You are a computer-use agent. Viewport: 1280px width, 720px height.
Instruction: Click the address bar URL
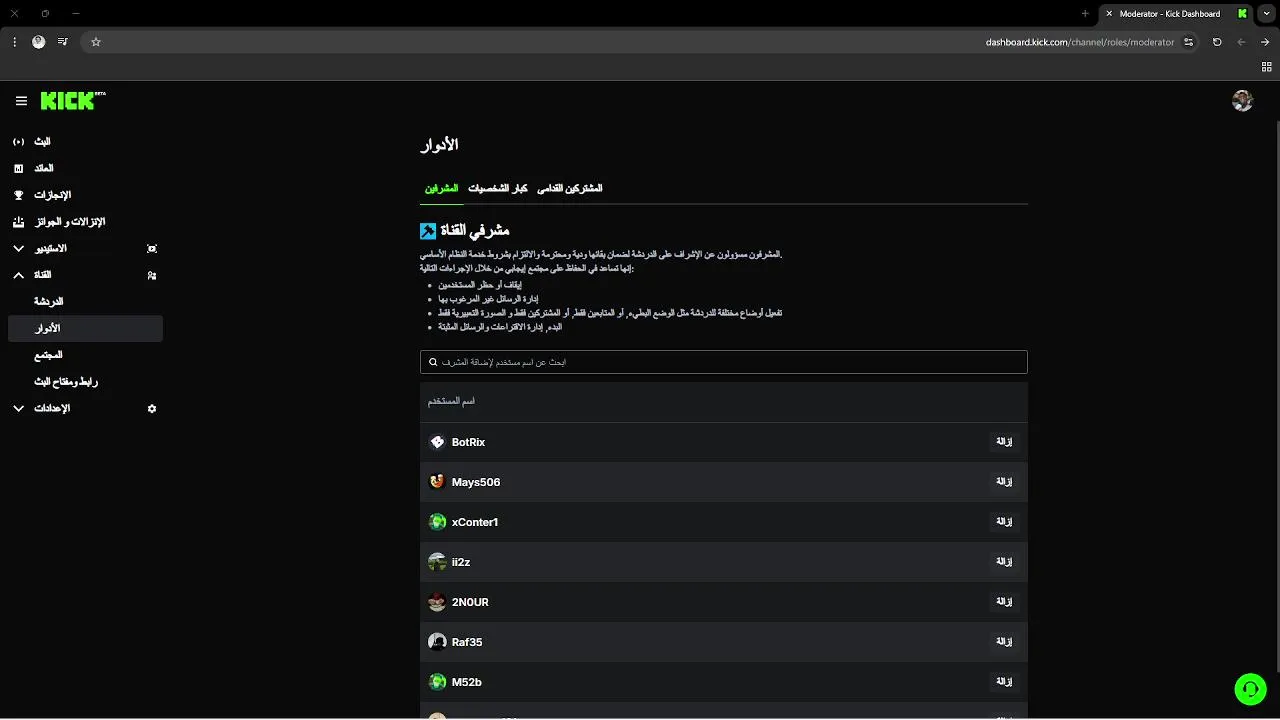[x=1080, y=42]
